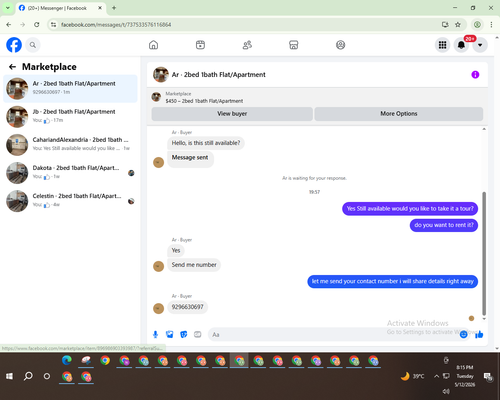Select the Jb - 2bed 1bath conversation
The width and height of the screenshot is (500, 400).
tap(70, 117)
